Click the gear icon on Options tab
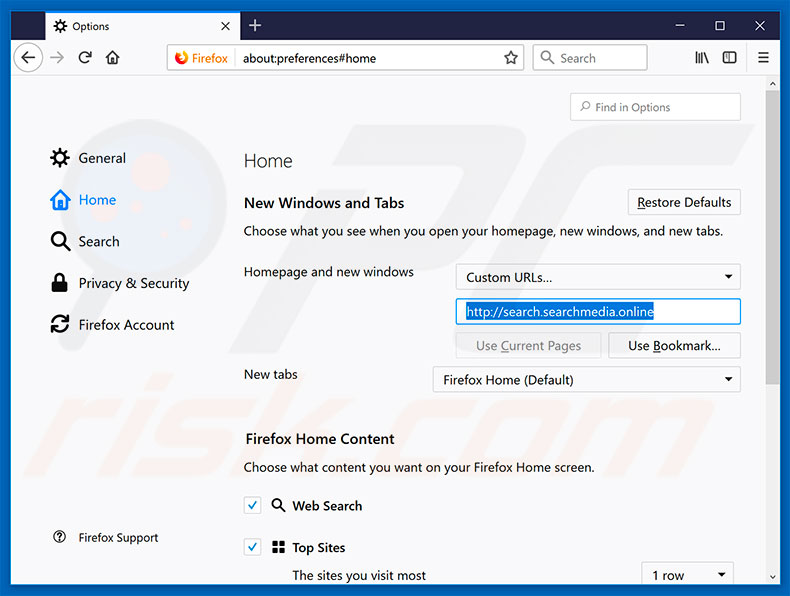The width and height of the screenshot is (790, 596). [60, 26]
